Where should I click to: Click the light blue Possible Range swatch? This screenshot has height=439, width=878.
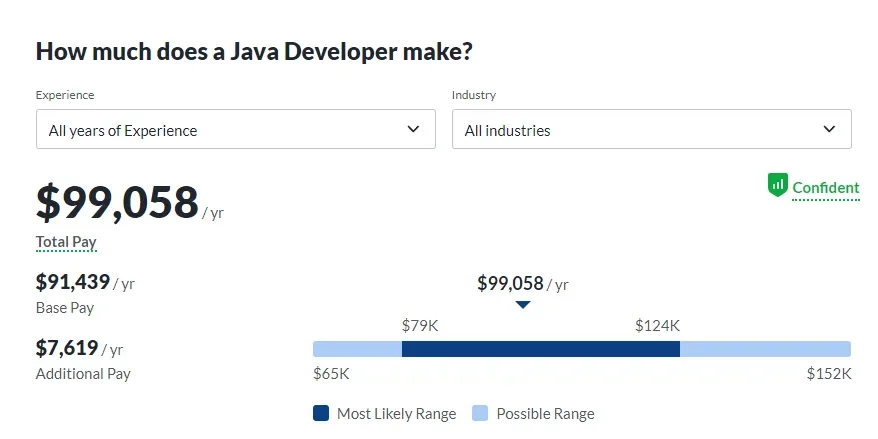point(480,413)
